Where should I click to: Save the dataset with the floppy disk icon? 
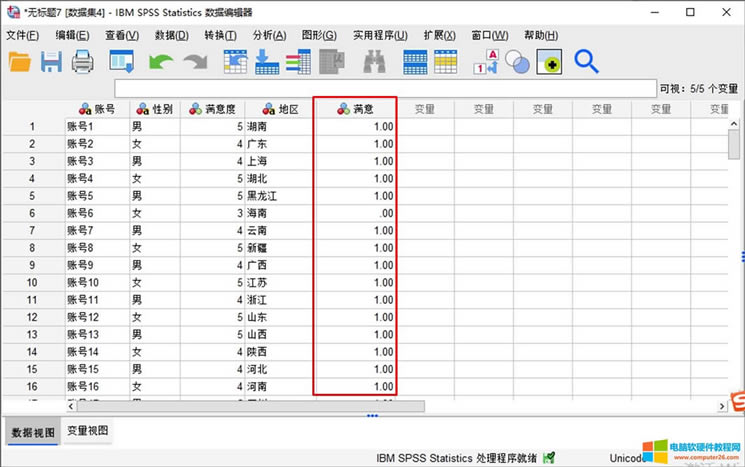[51, 62]
